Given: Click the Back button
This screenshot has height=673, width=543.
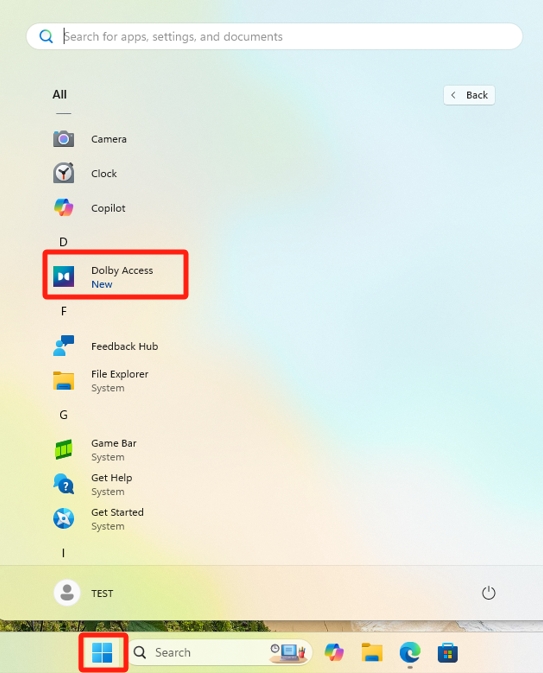Looking at the screenshot, I should (x=469, y=95).
